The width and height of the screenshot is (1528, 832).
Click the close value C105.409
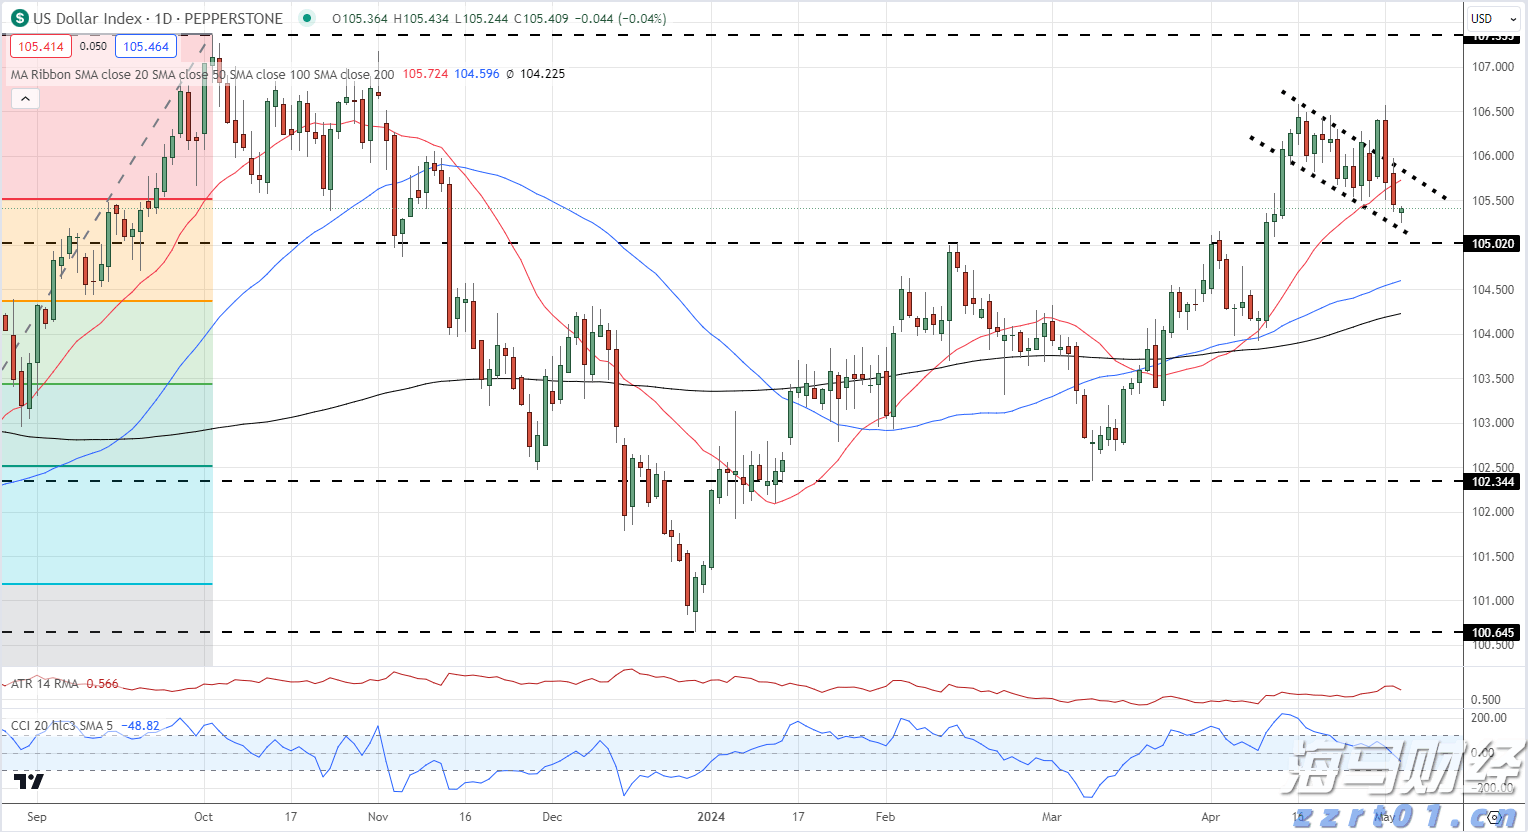point(541,18)
